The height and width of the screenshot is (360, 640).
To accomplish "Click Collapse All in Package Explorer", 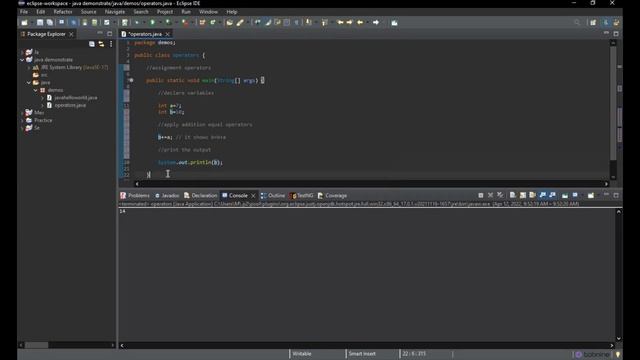I will [x=92, y=44].
